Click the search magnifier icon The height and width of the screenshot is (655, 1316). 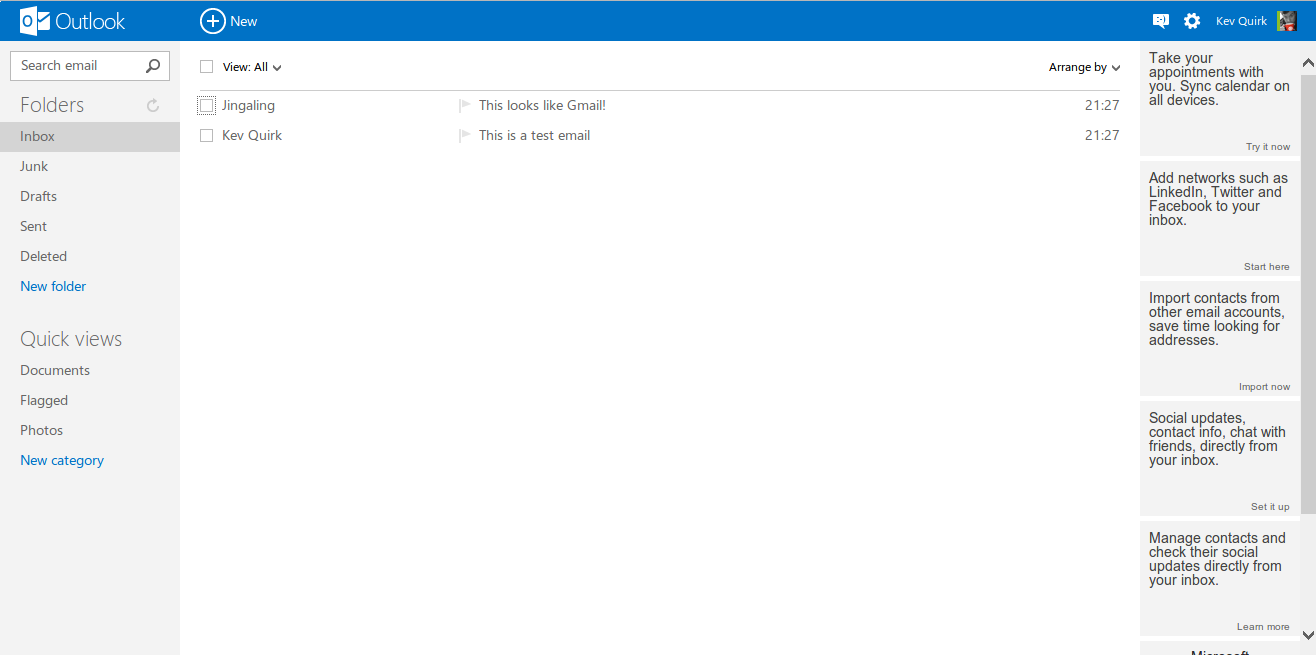pyautogui.click(x=153, y=66)
